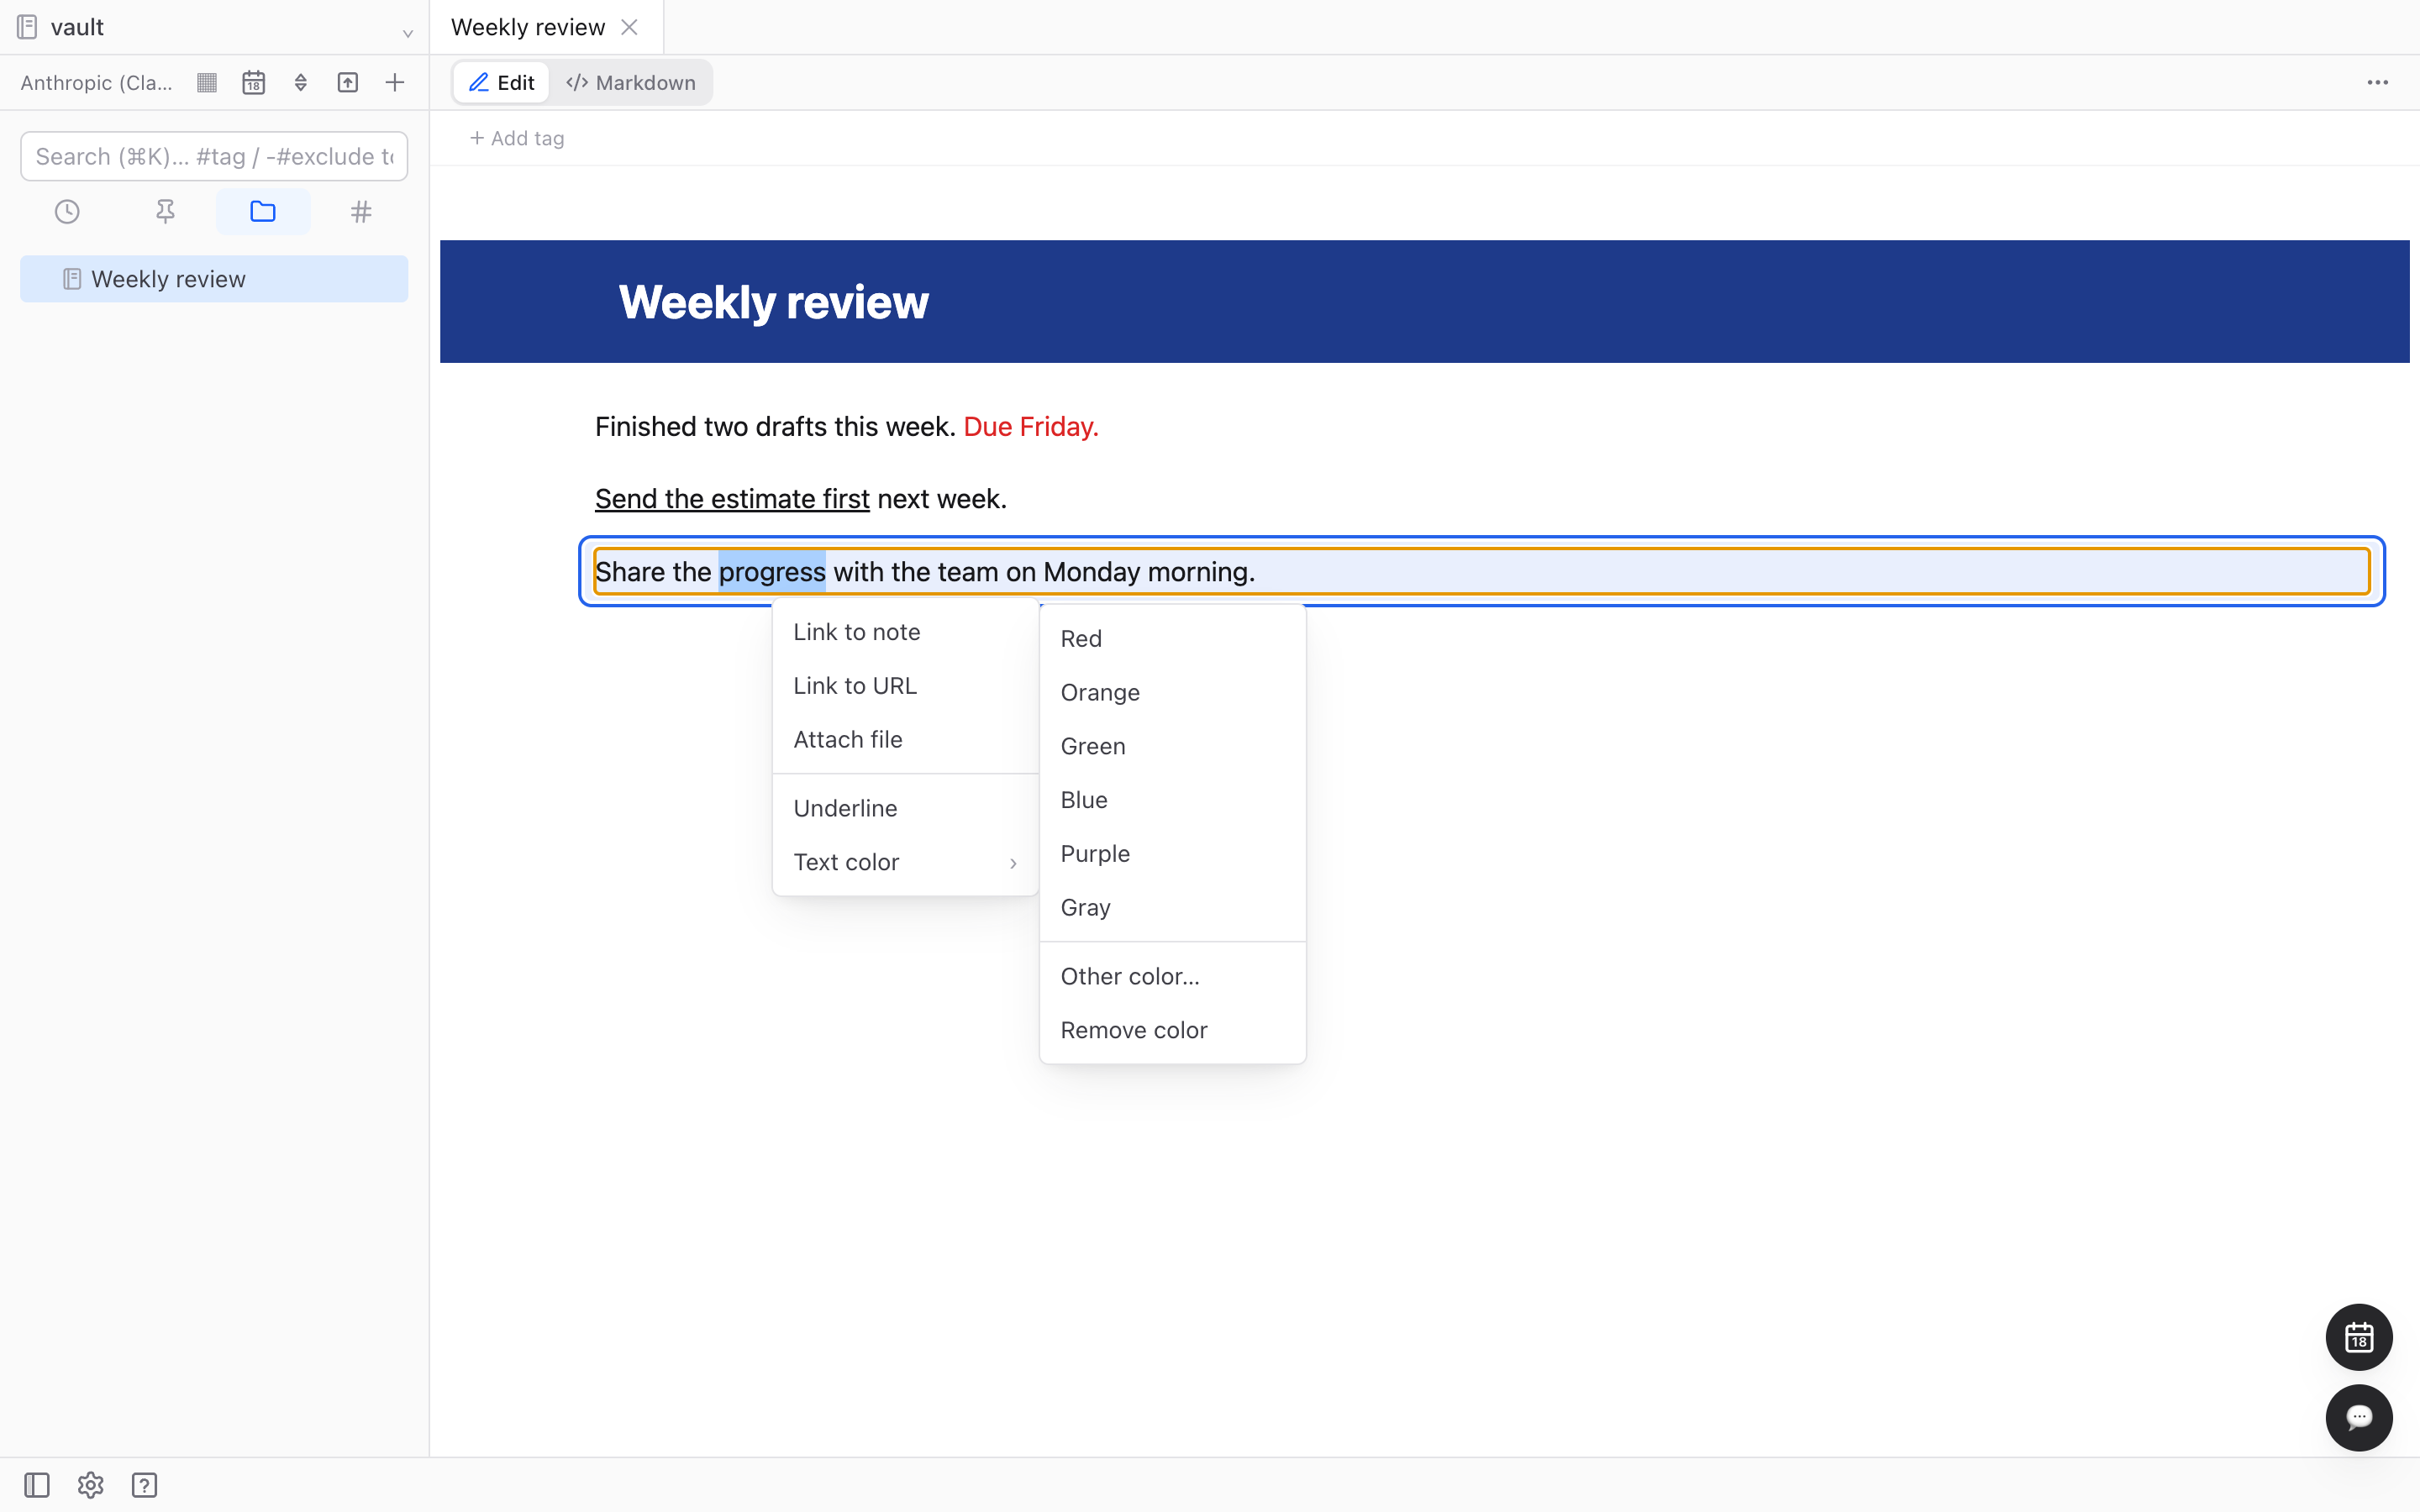
Task: Open the help question mark icon
Action: [x=145, y=1485]
